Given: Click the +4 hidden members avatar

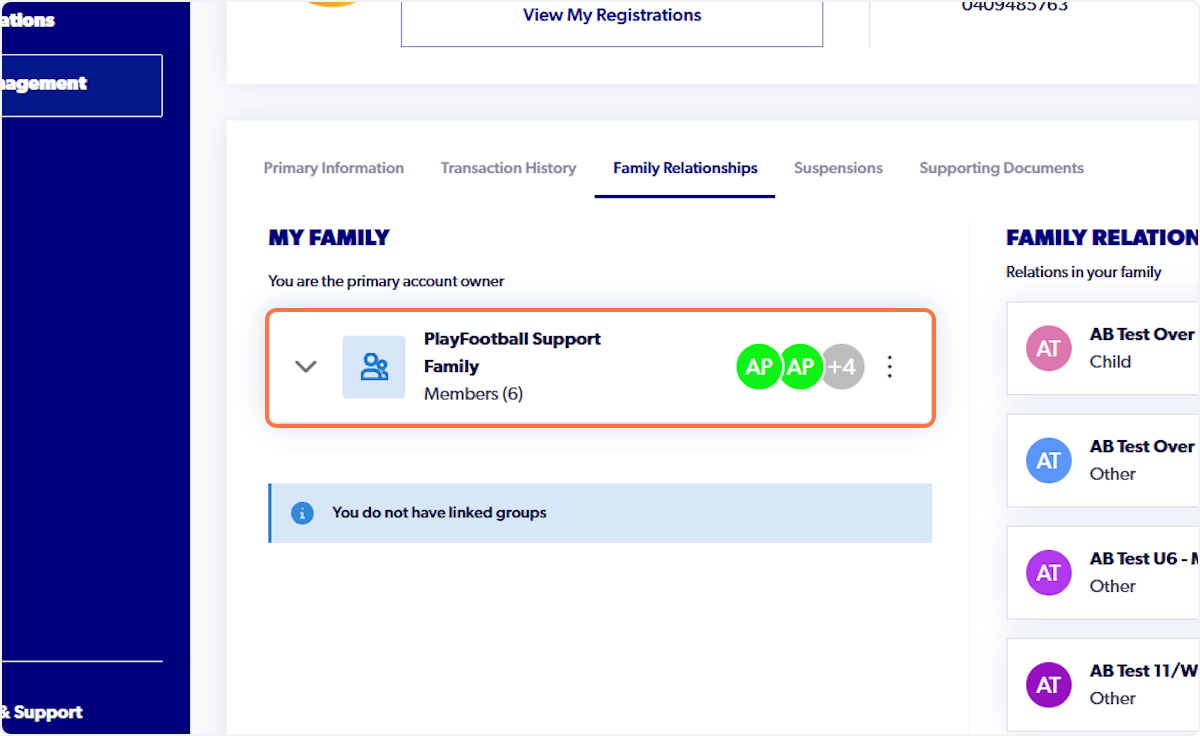Looking at the screenshot, I should pos(842,366).
